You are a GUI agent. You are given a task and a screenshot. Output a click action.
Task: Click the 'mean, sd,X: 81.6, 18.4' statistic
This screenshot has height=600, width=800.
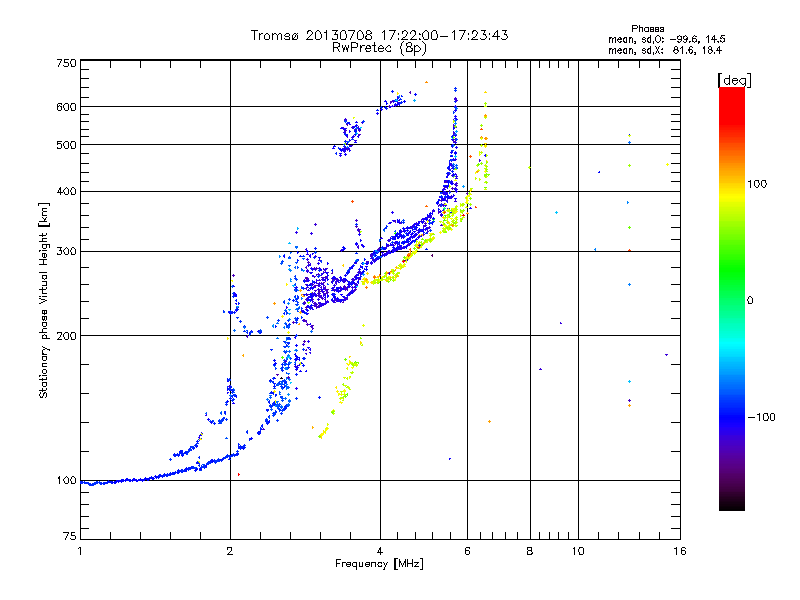click(x=665, y=50)
